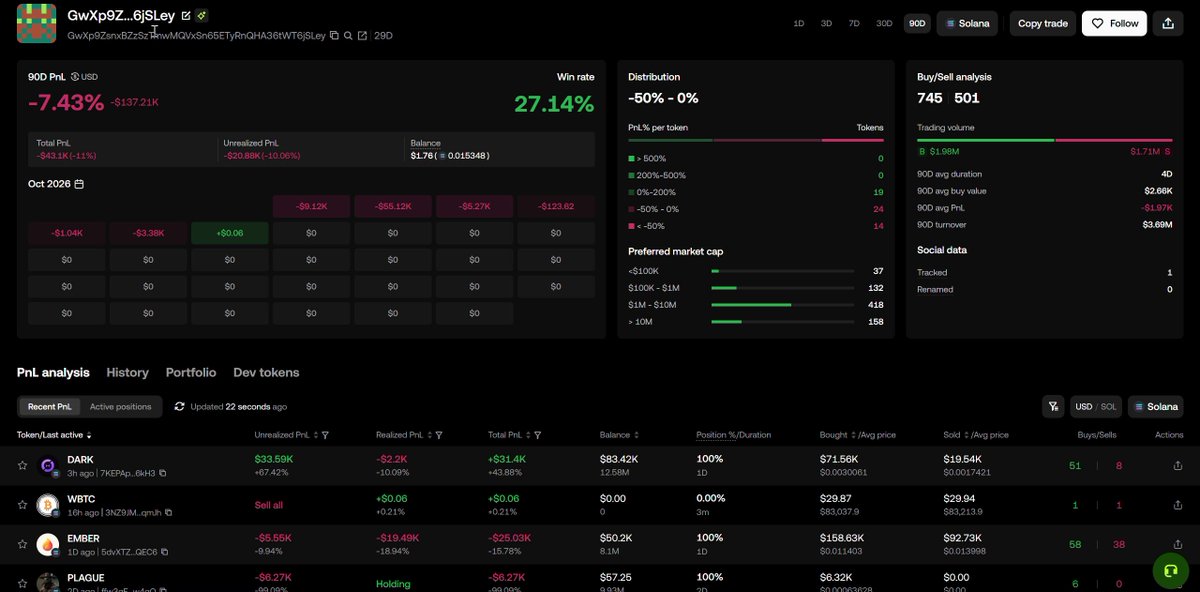The width and height of the screenshot is (1200, 592).
Task: Click the Copy trade button
Action: [1043, 24]
